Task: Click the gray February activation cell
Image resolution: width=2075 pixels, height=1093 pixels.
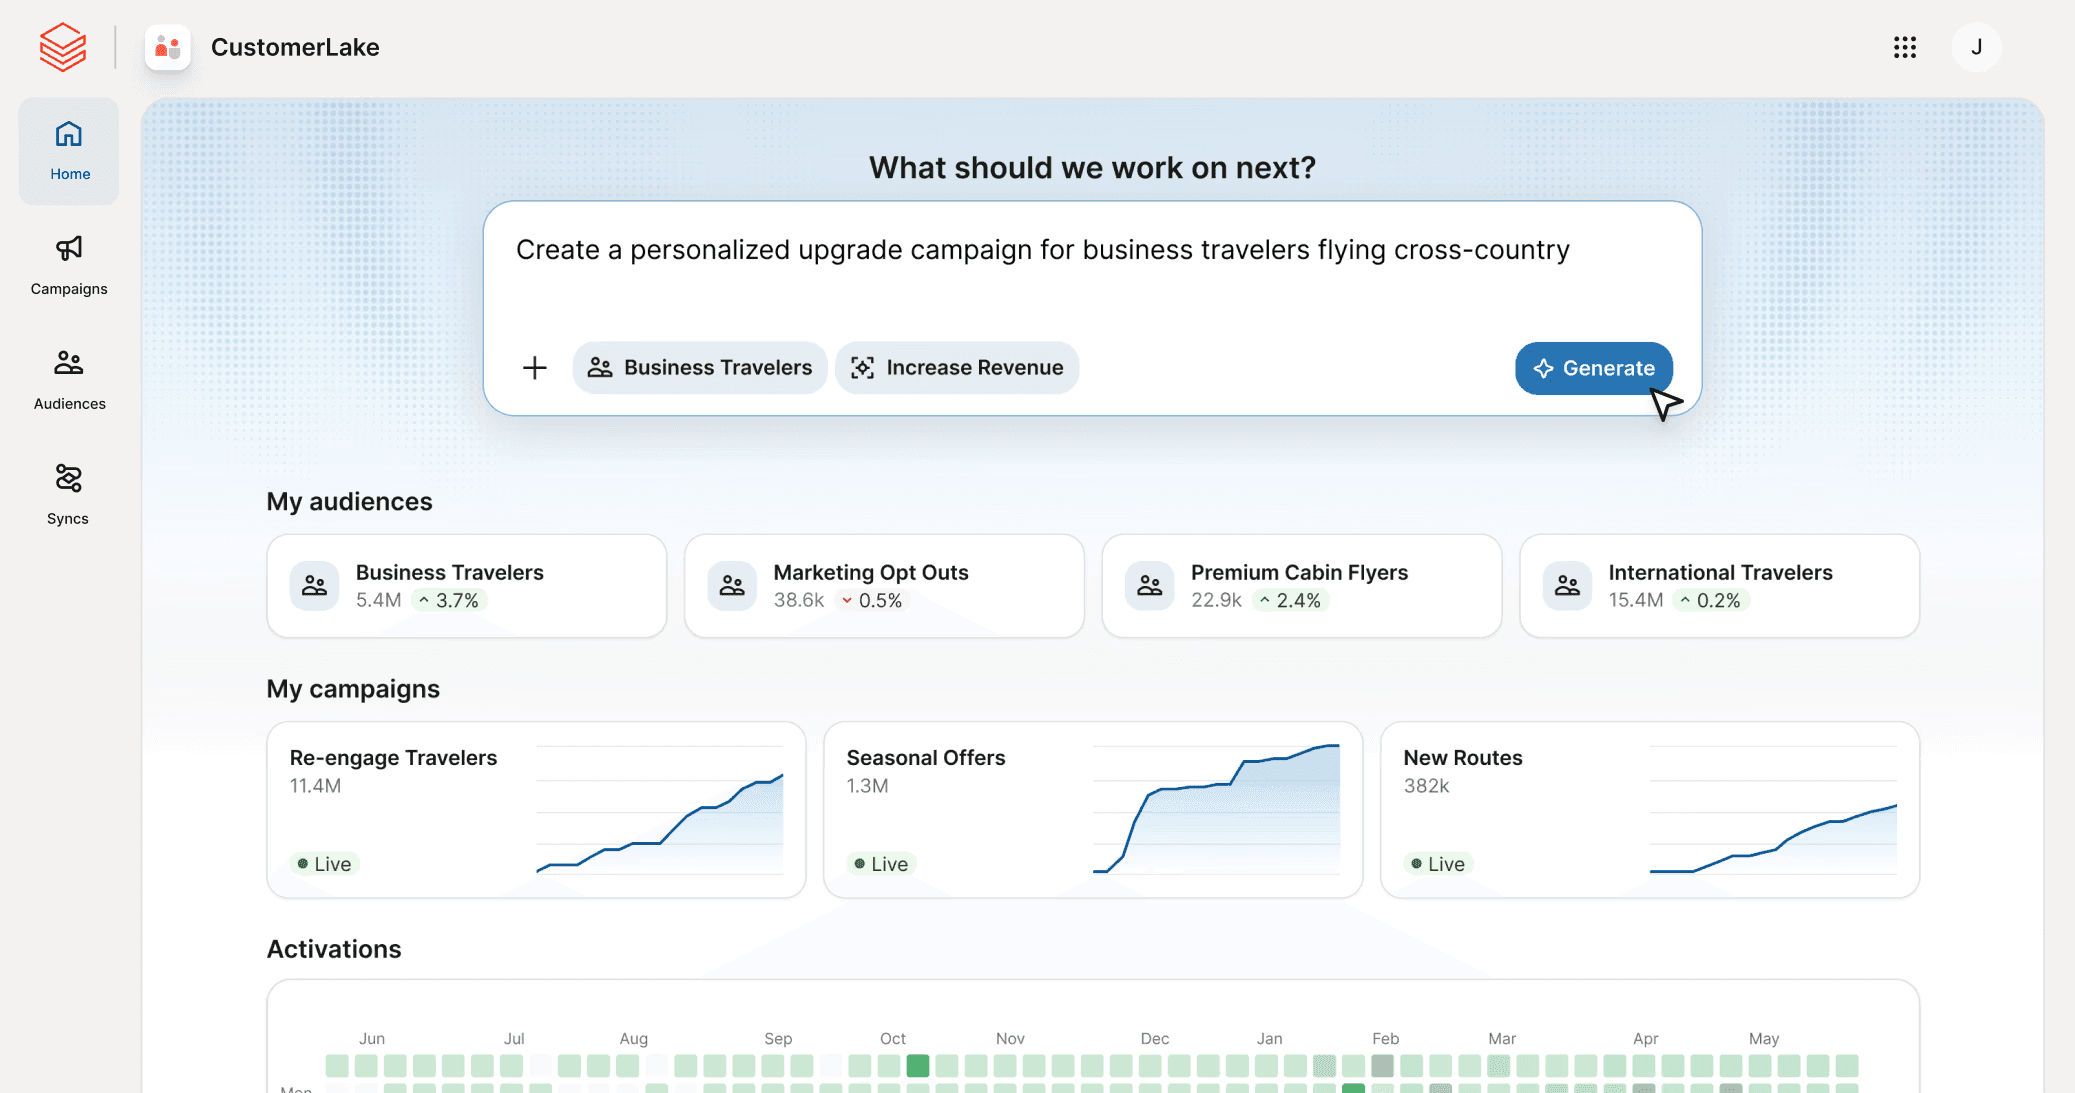Action: [x=1382, y=1066]
